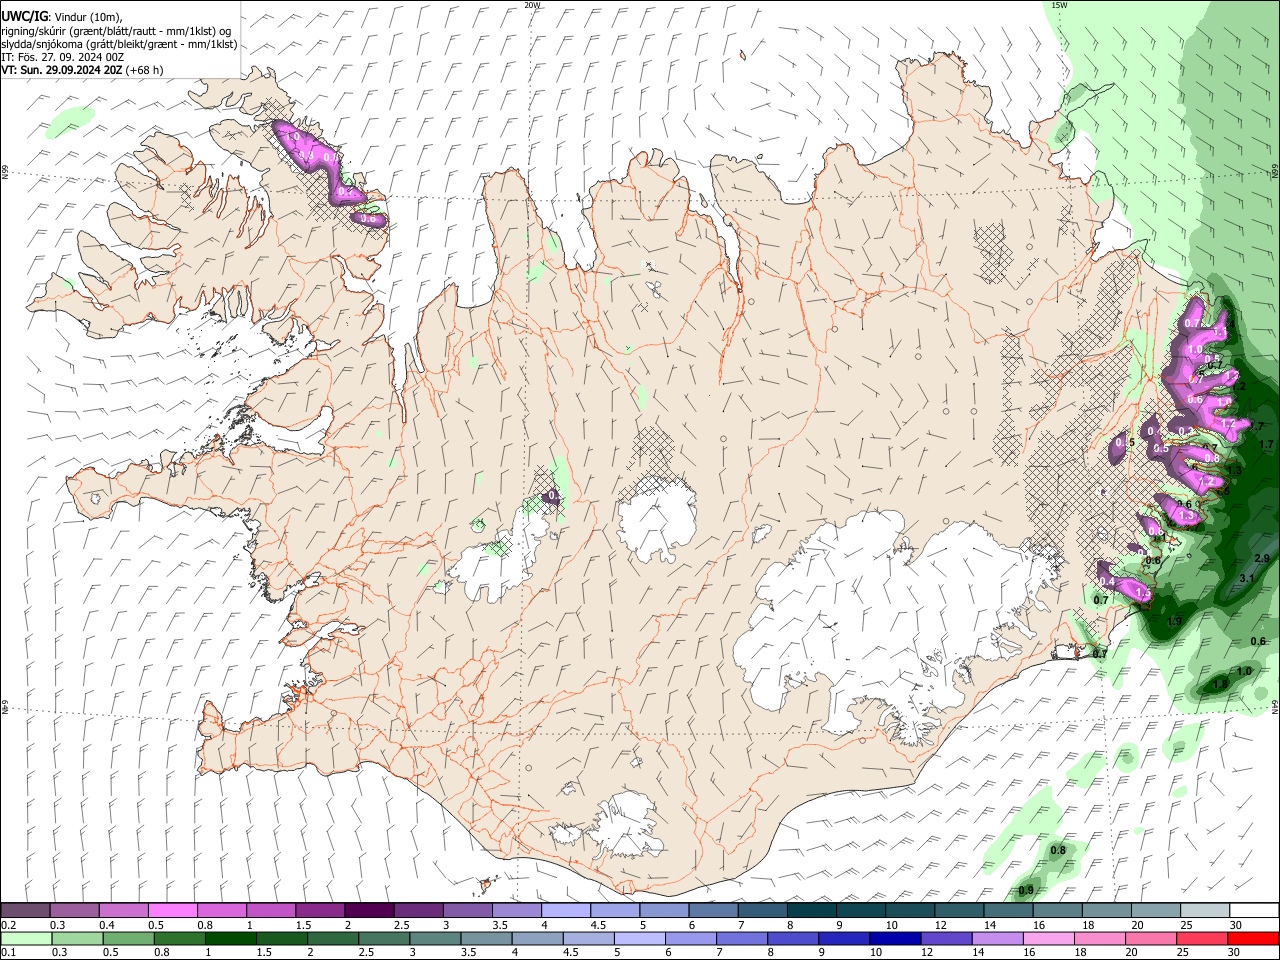Click the '0.1' label in the lower legend row

tap(8, 952)
